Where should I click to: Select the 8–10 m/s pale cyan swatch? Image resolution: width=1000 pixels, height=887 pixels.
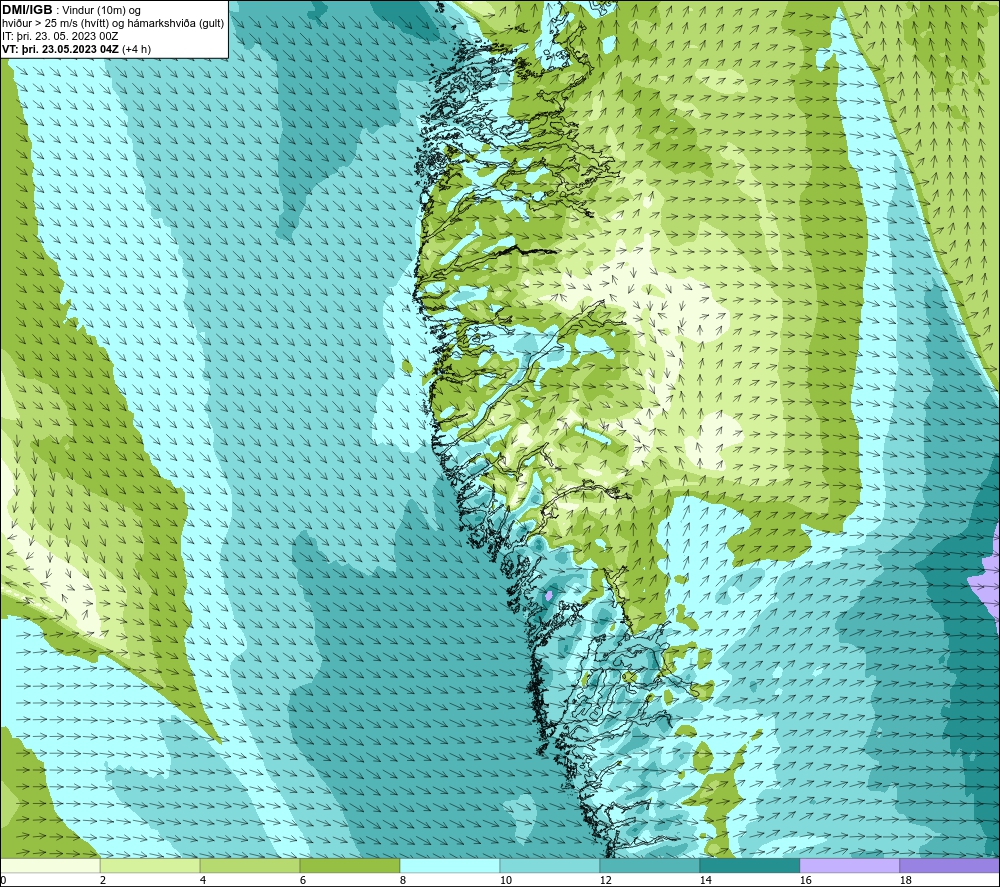pyautogui.click(x=450, y=865)
